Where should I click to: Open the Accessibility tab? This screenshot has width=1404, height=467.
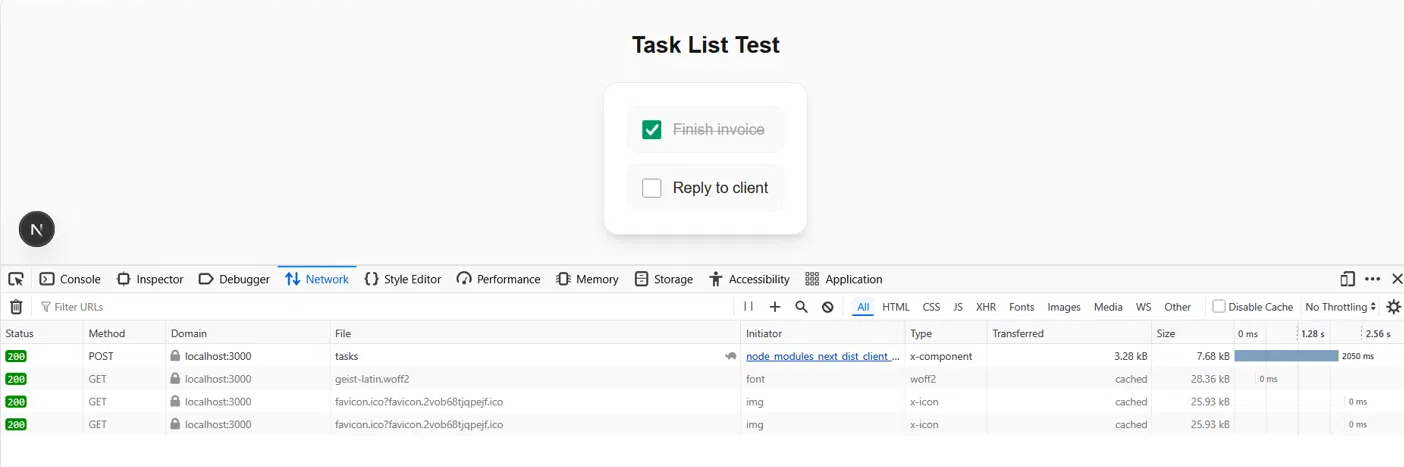(x=750, y=279)
